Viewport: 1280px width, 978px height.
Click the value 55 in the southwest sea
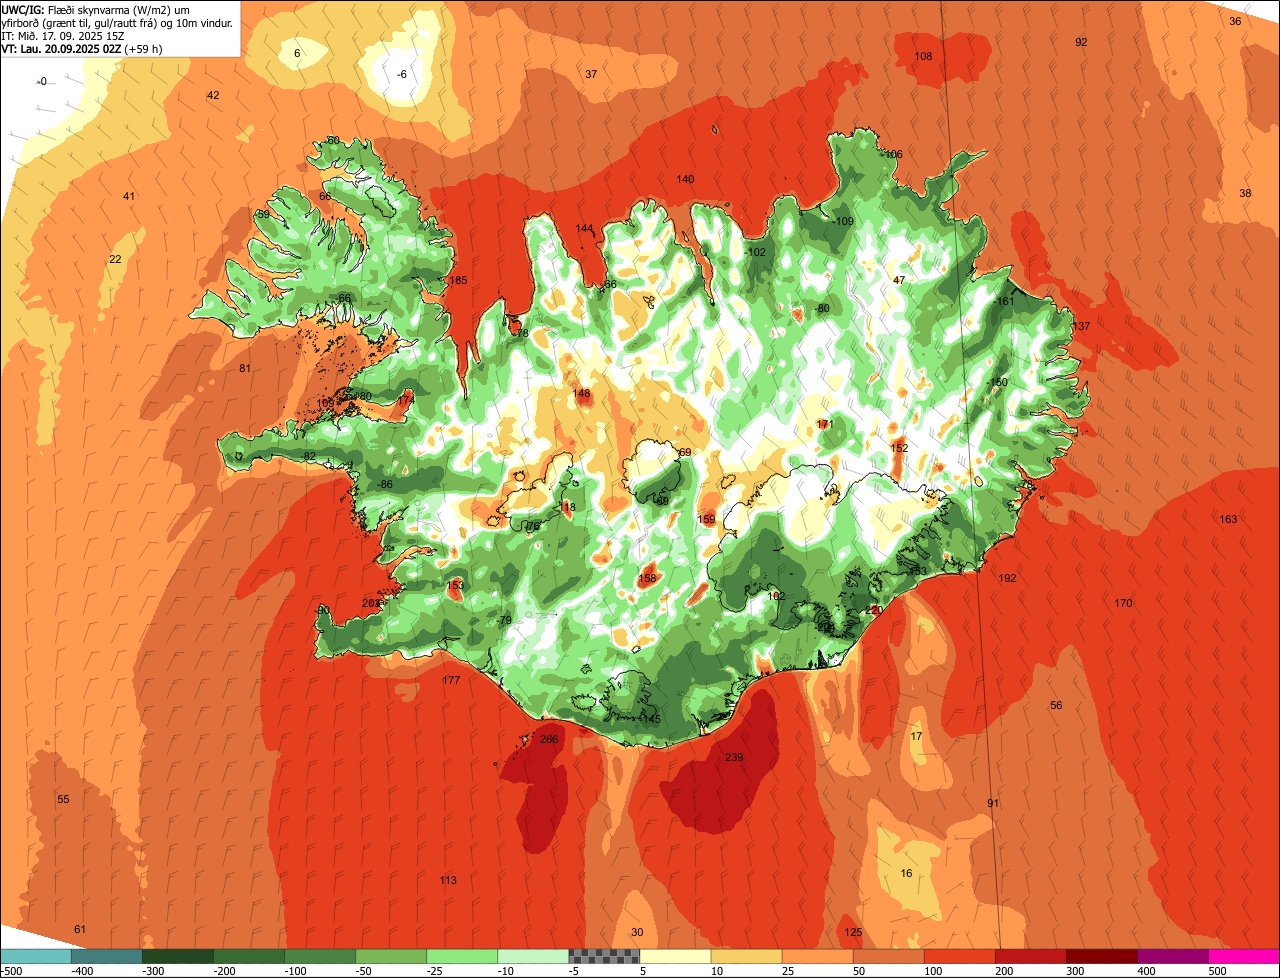[x=63, y=799]
